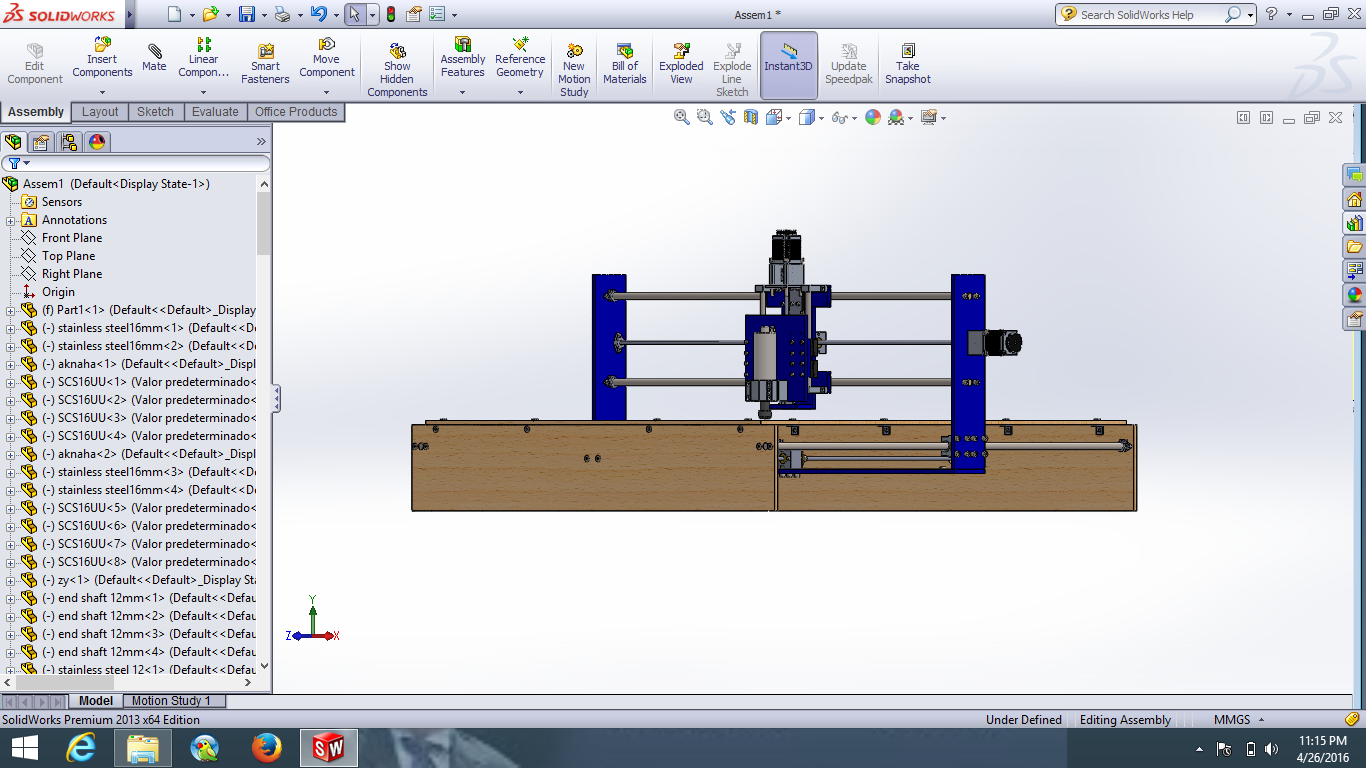Click the Rebuild traffic light icon
1366x768 pixels.
[390, 15]
